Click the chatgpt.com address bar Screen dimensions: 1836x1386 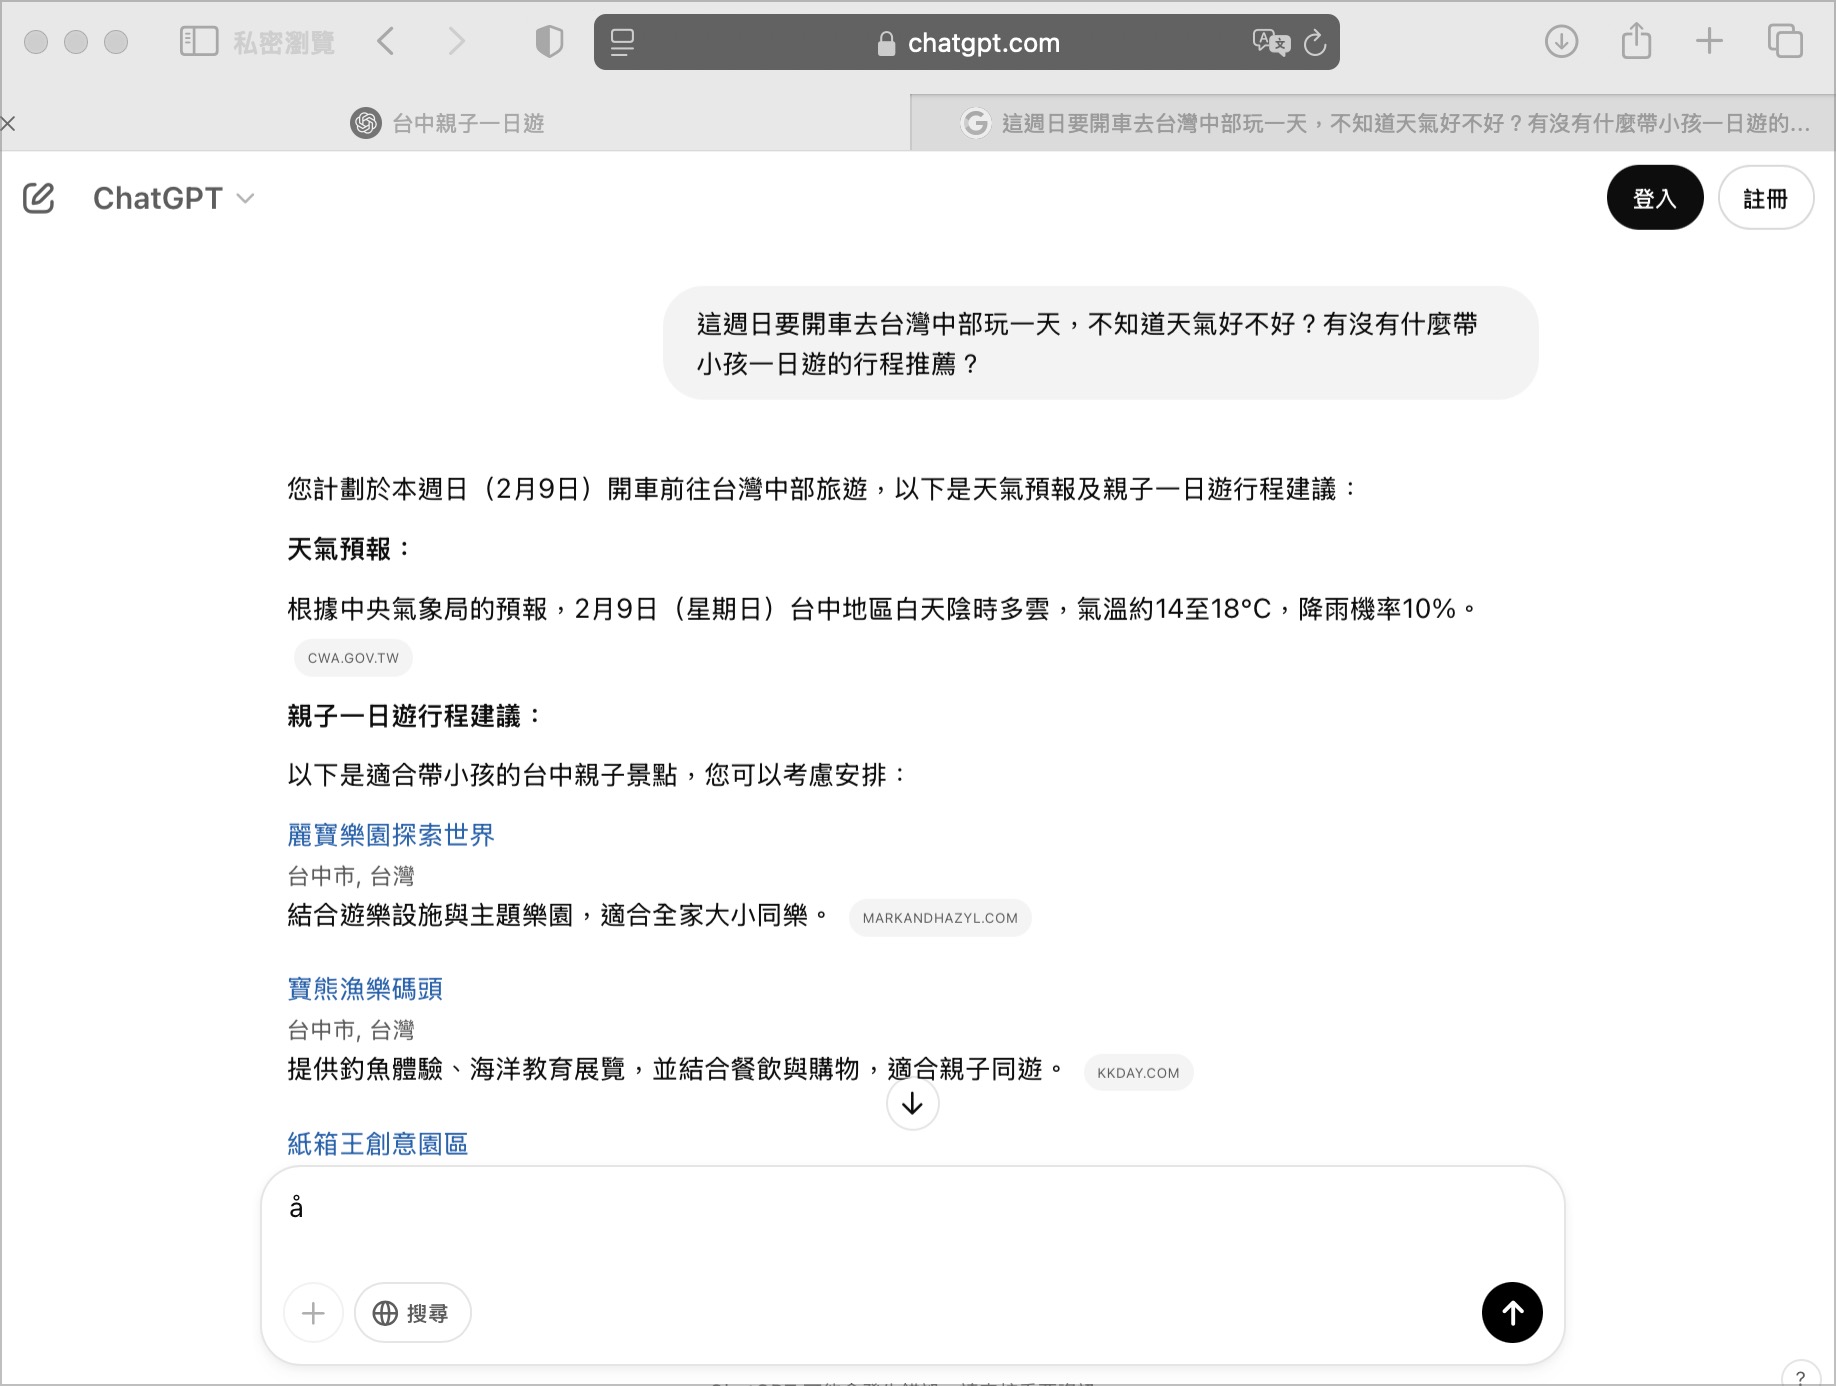click(966, 42)
